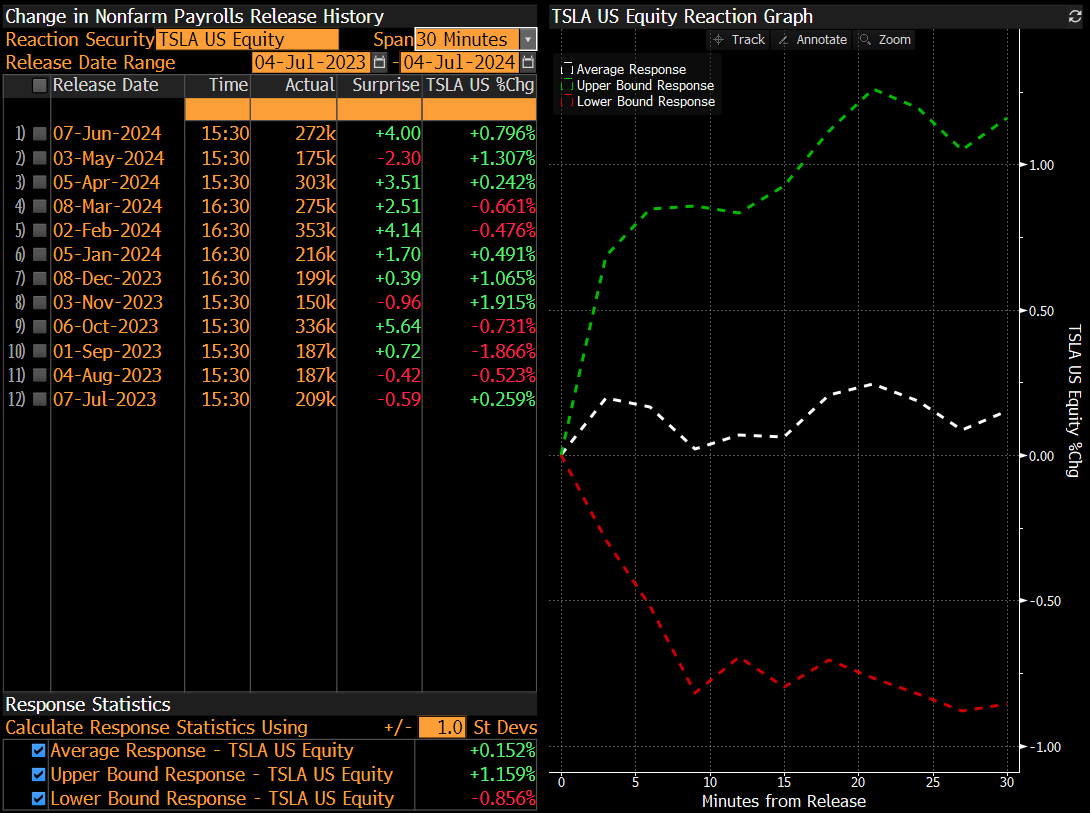Screen dimensions: 1090x813
Task: Open the Span dropdown arrow
Action: (x=528, y=40)
